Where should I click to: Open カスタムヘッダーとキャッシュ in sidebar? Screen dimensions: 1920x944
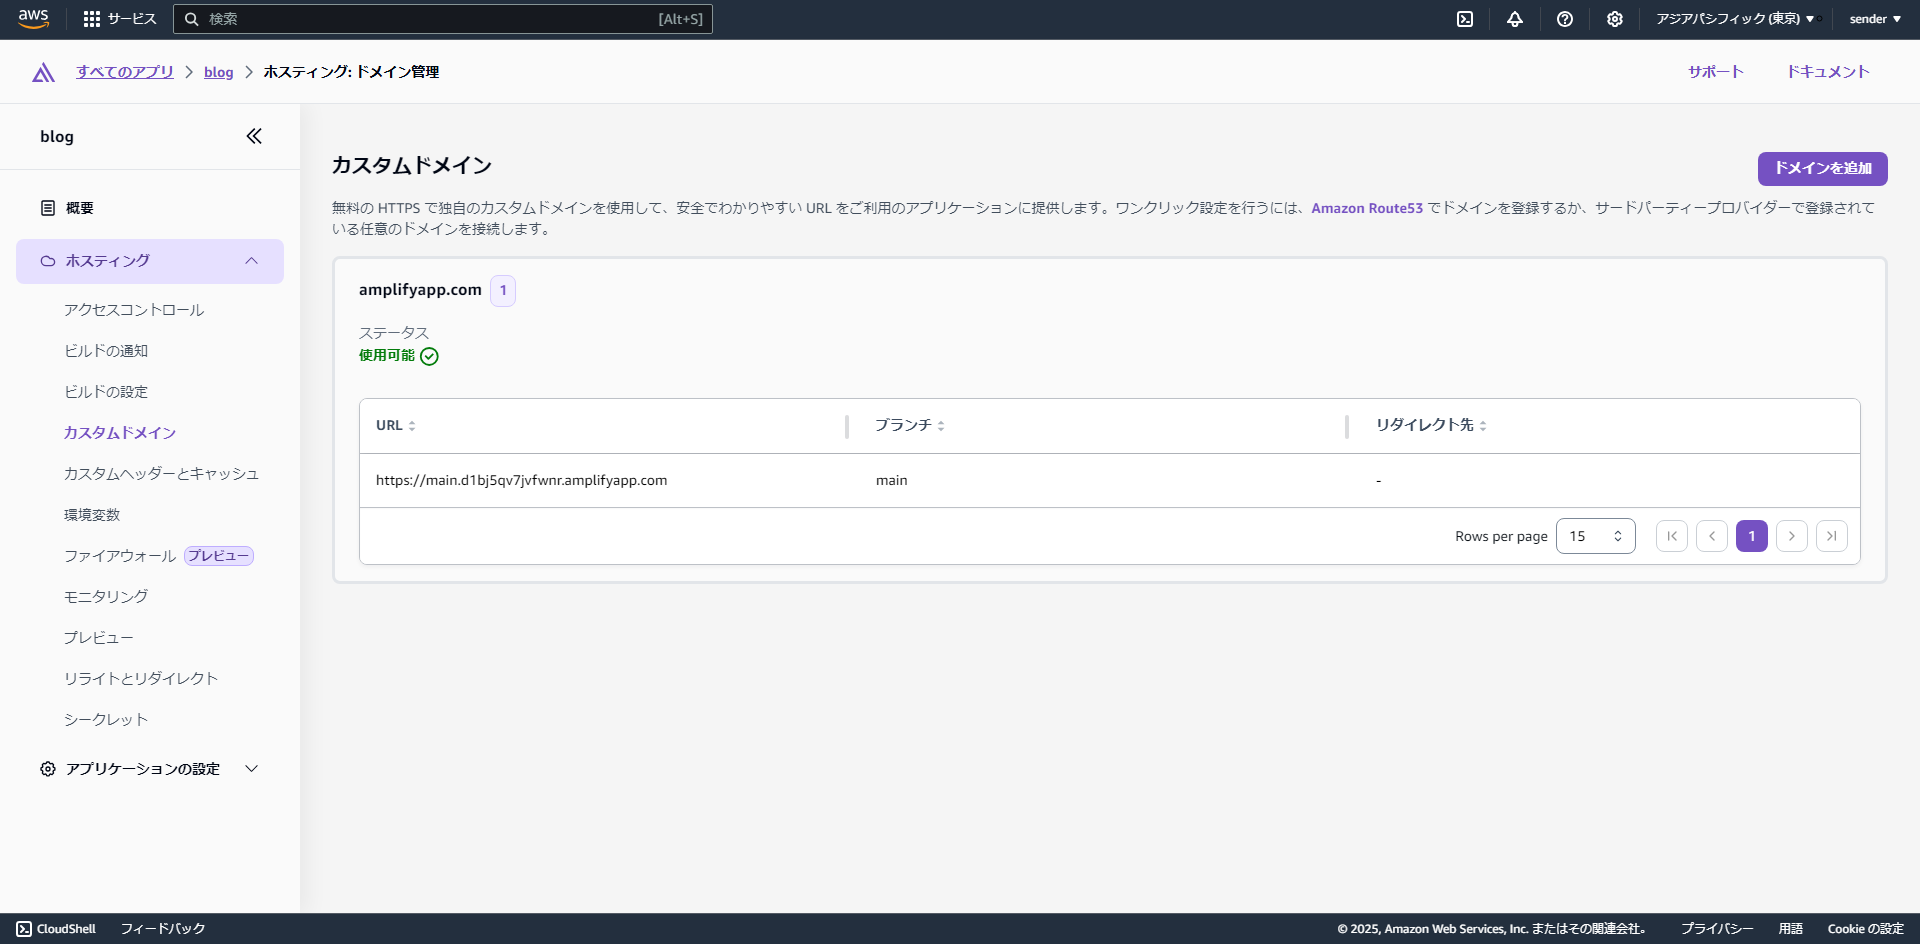point(162,474)
